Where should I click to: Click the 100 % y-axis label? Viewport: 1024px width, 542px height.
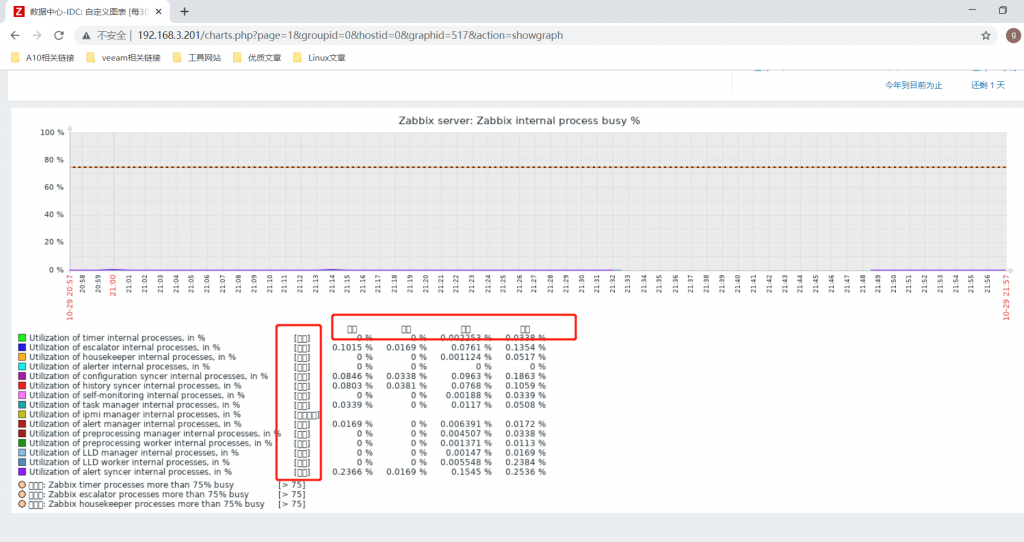pyautogui.click(x=52, y=133)
